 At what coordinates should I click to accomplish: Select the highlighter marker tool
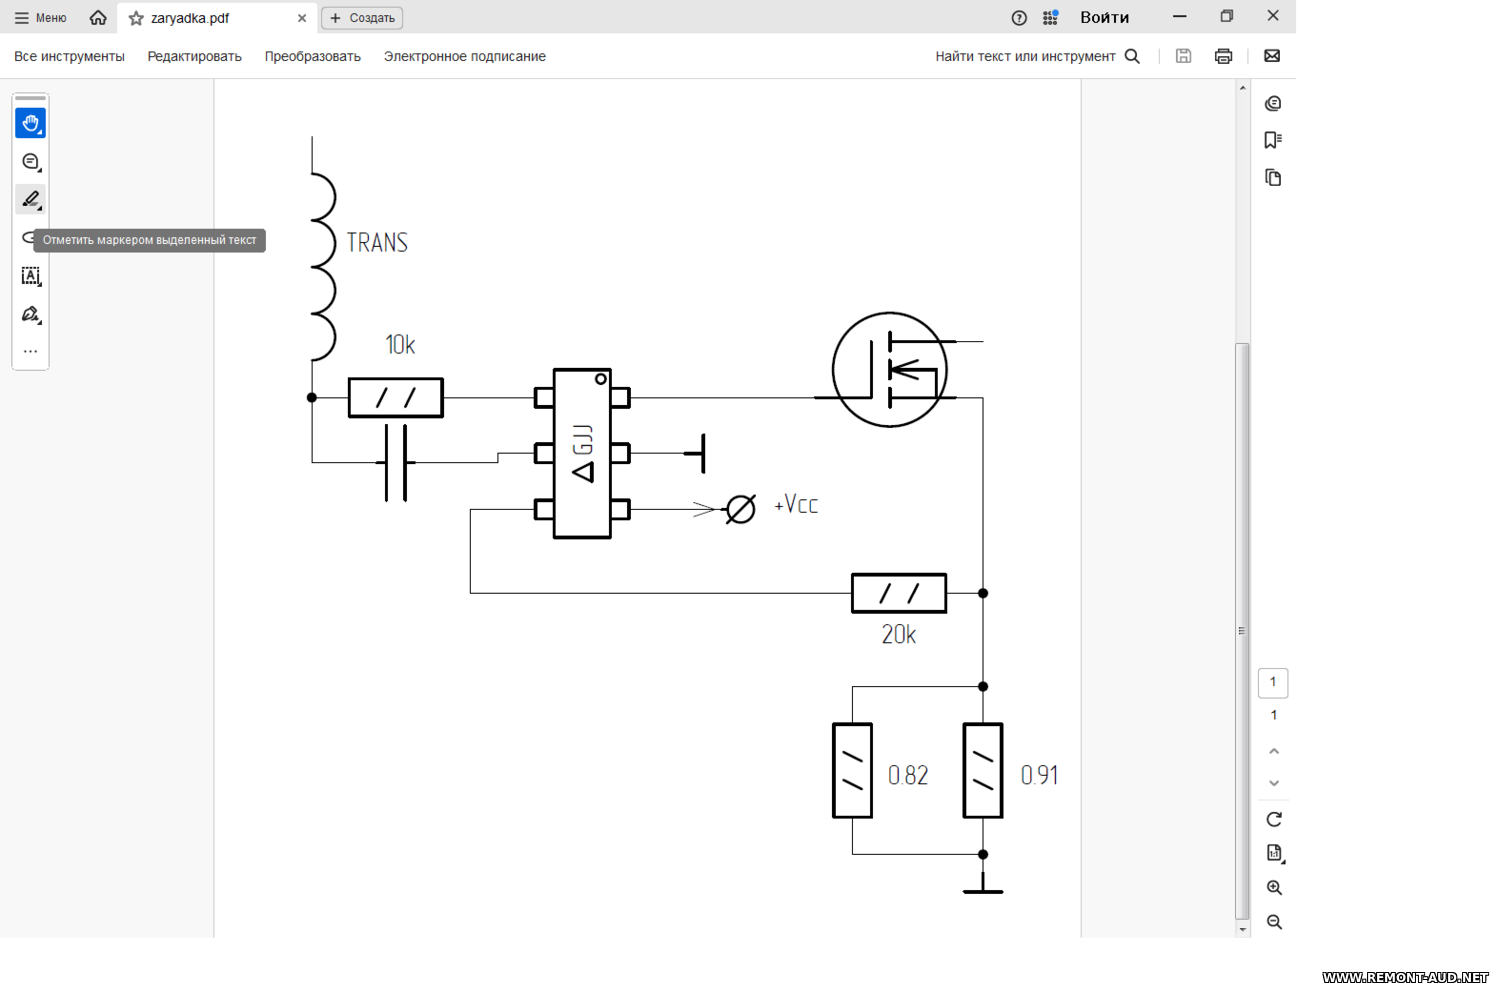click(30, 200)
